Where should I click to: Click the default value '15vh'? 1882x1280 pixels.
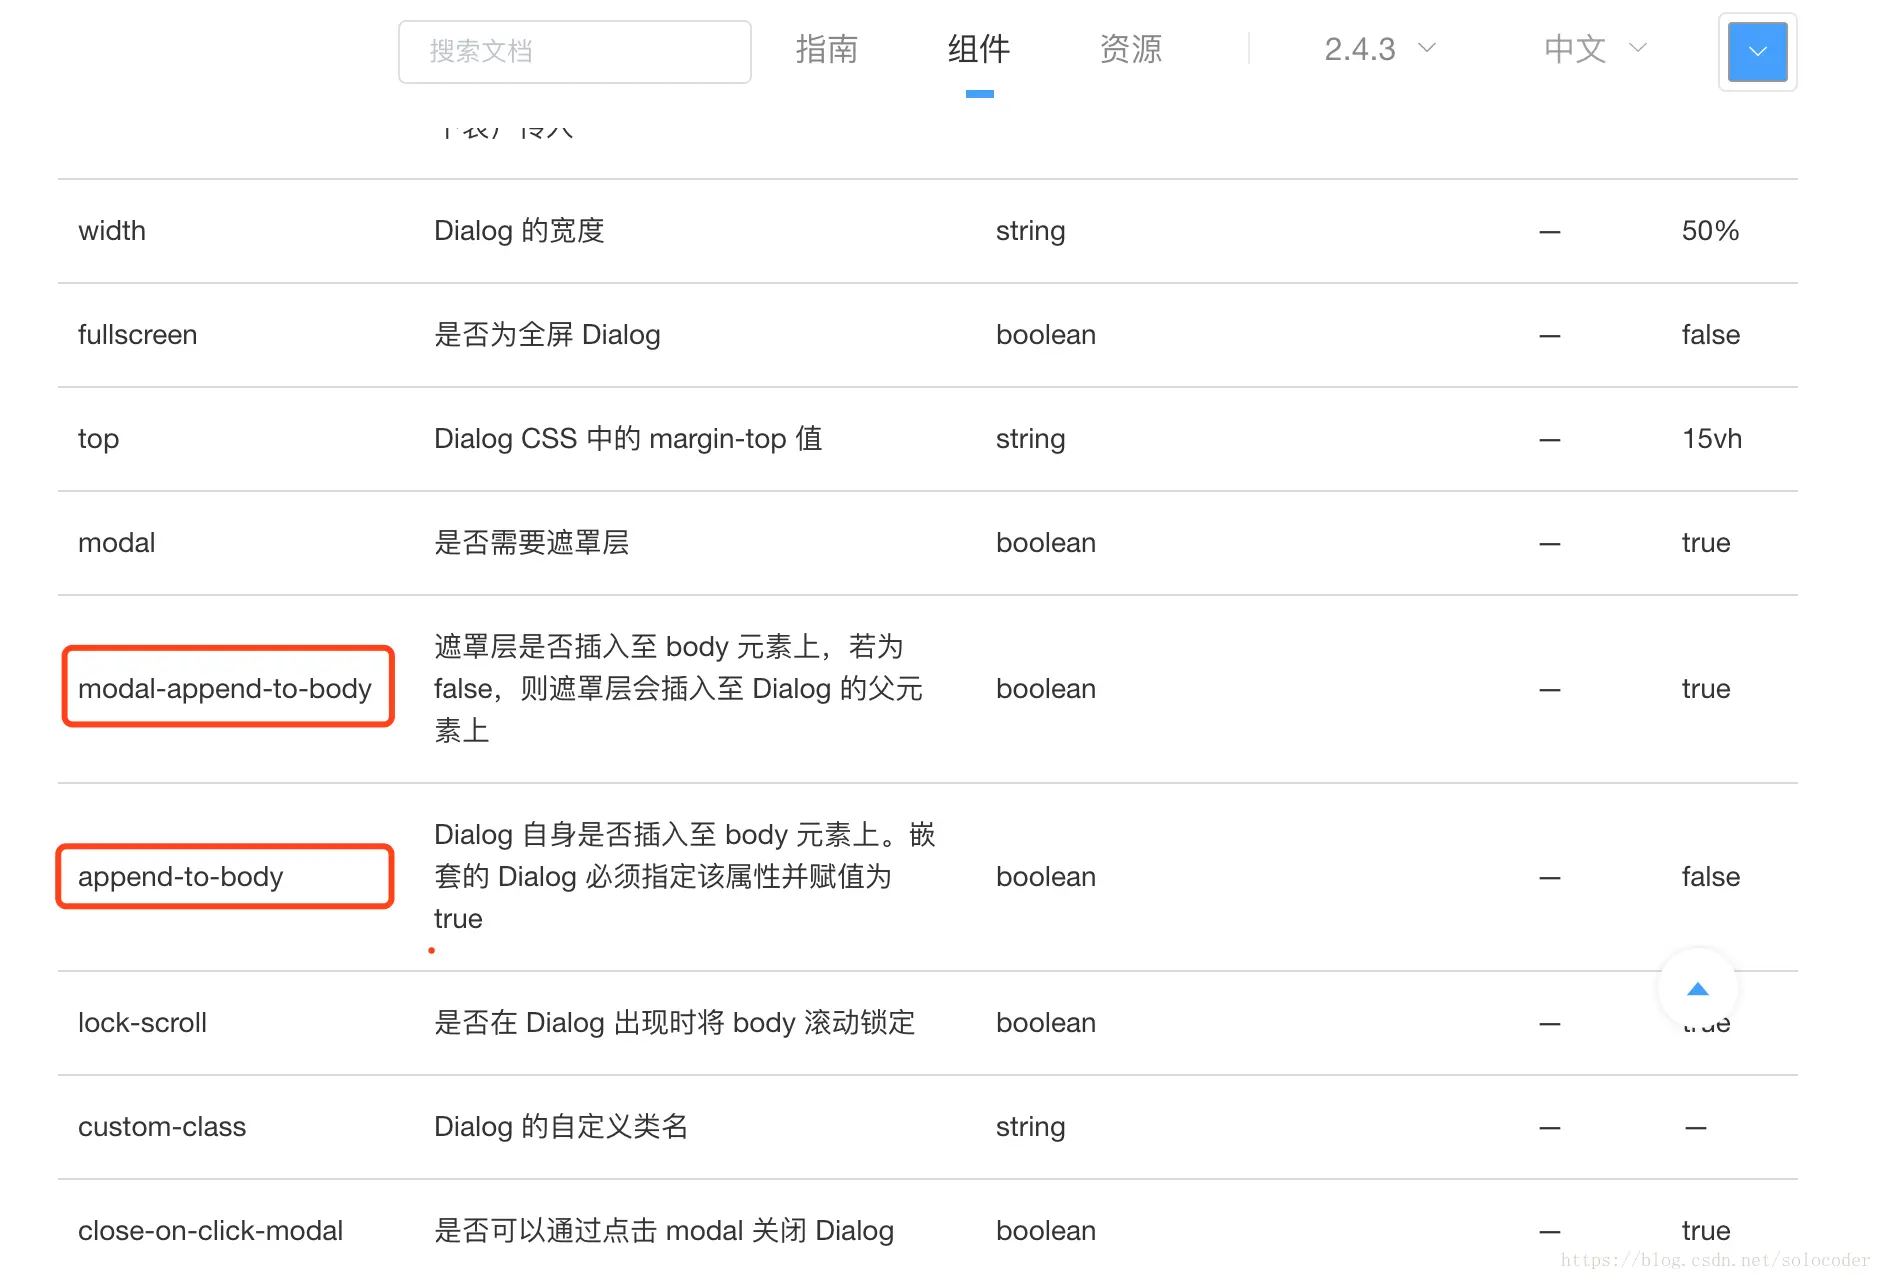(1712, 439)
